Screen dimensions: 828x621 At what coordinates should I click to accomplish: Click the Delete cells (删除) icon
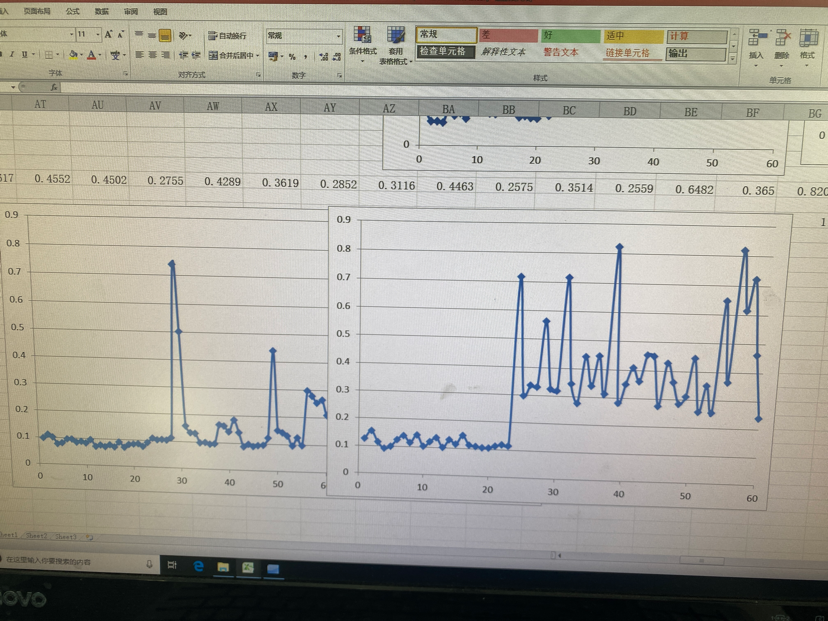click(x=782, y=42)
